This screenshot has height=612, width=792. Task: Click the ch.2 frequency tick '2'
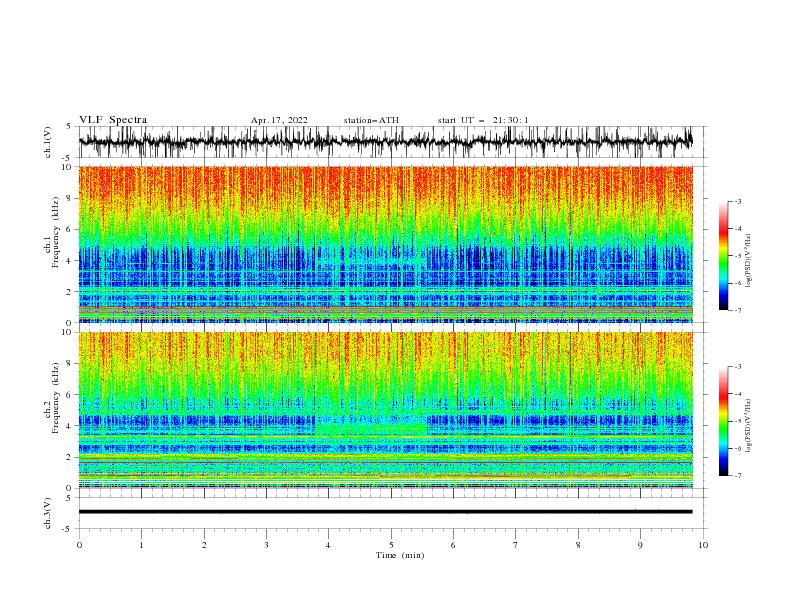tap(69, 457)
